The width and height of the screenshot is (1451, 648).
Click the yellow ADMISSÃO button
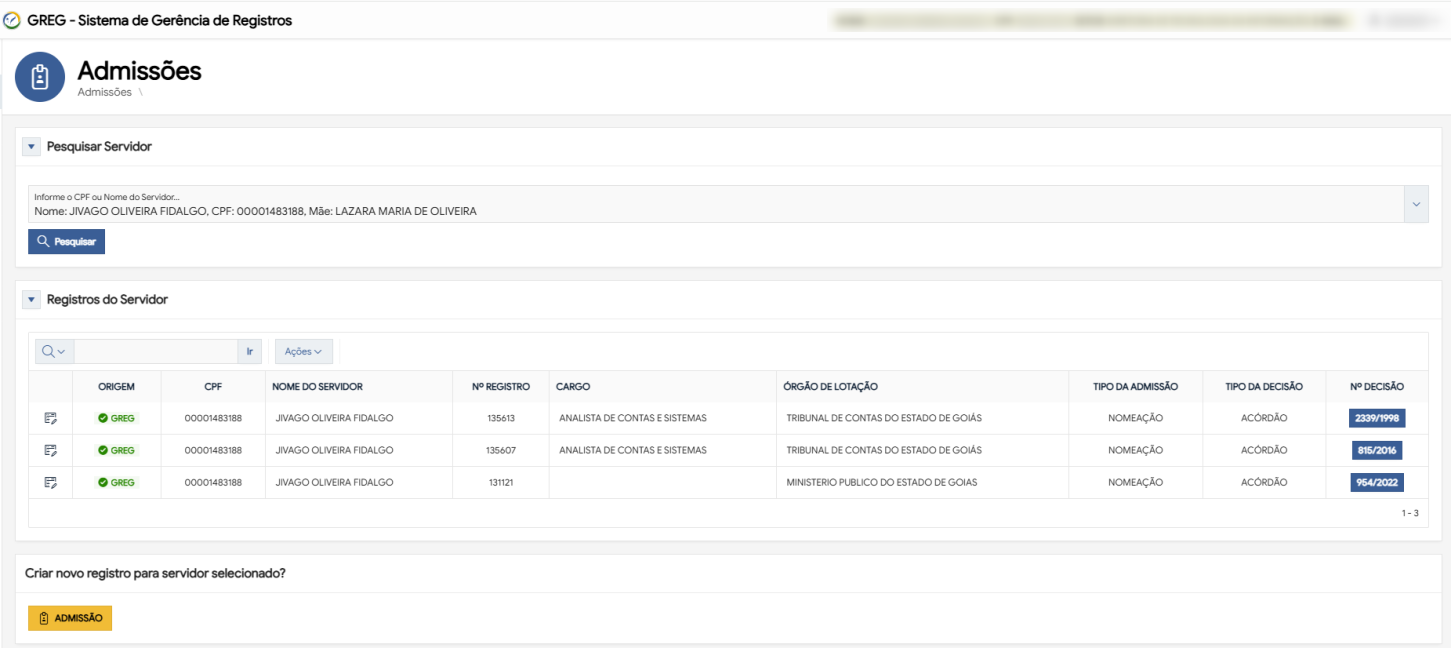(70, 618)
